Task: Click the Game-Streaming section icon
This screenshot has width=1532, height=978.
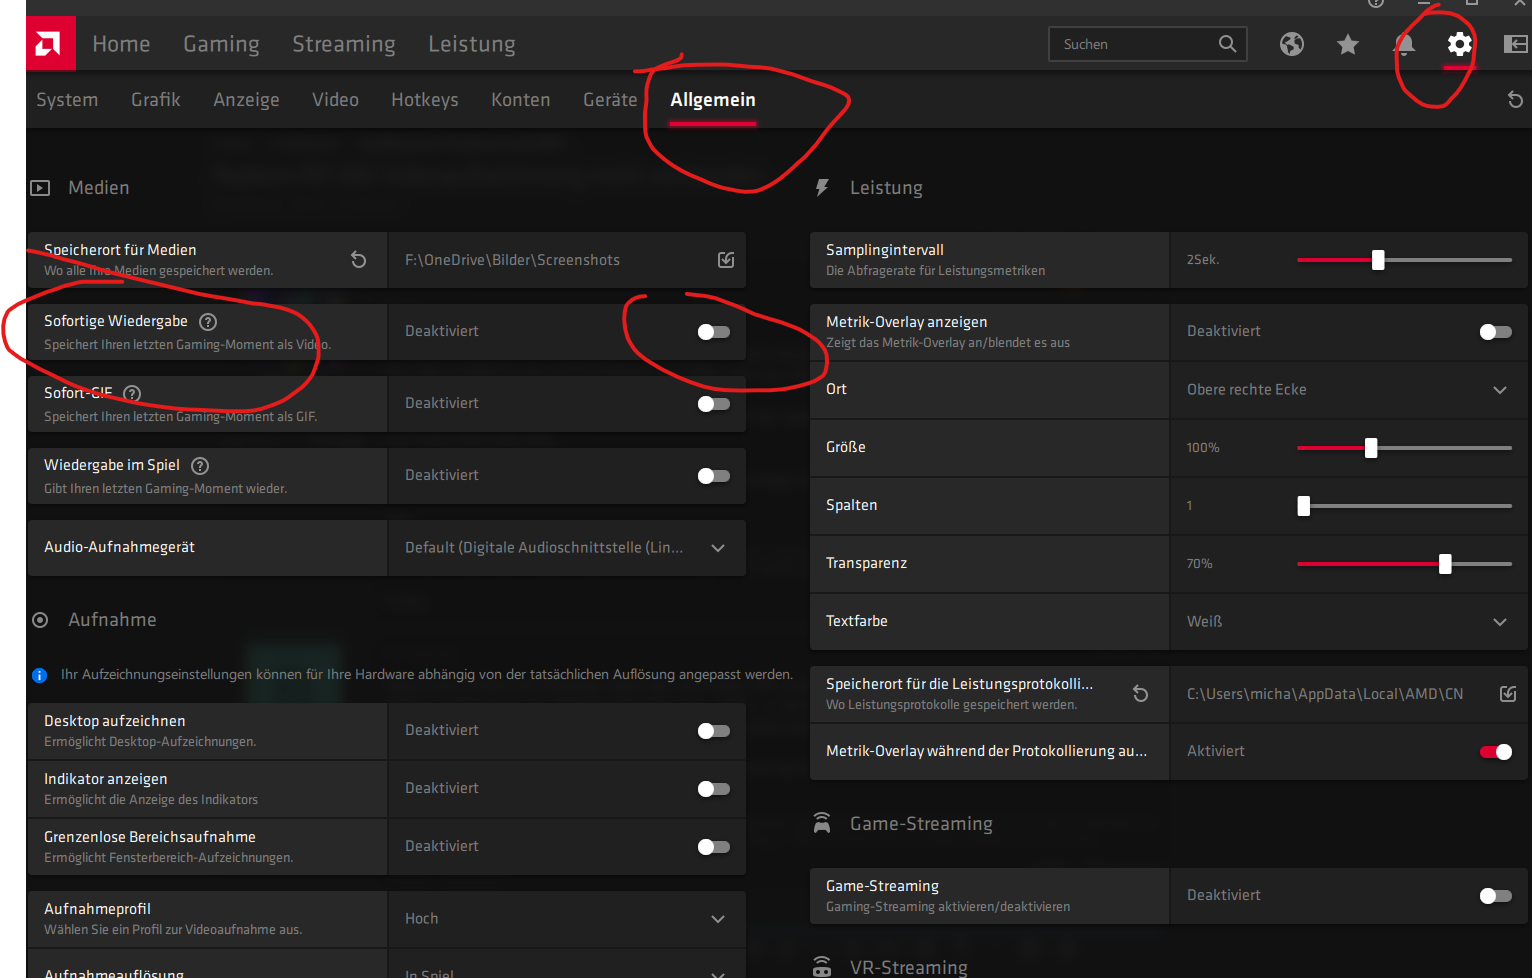Action: (822, 823)
